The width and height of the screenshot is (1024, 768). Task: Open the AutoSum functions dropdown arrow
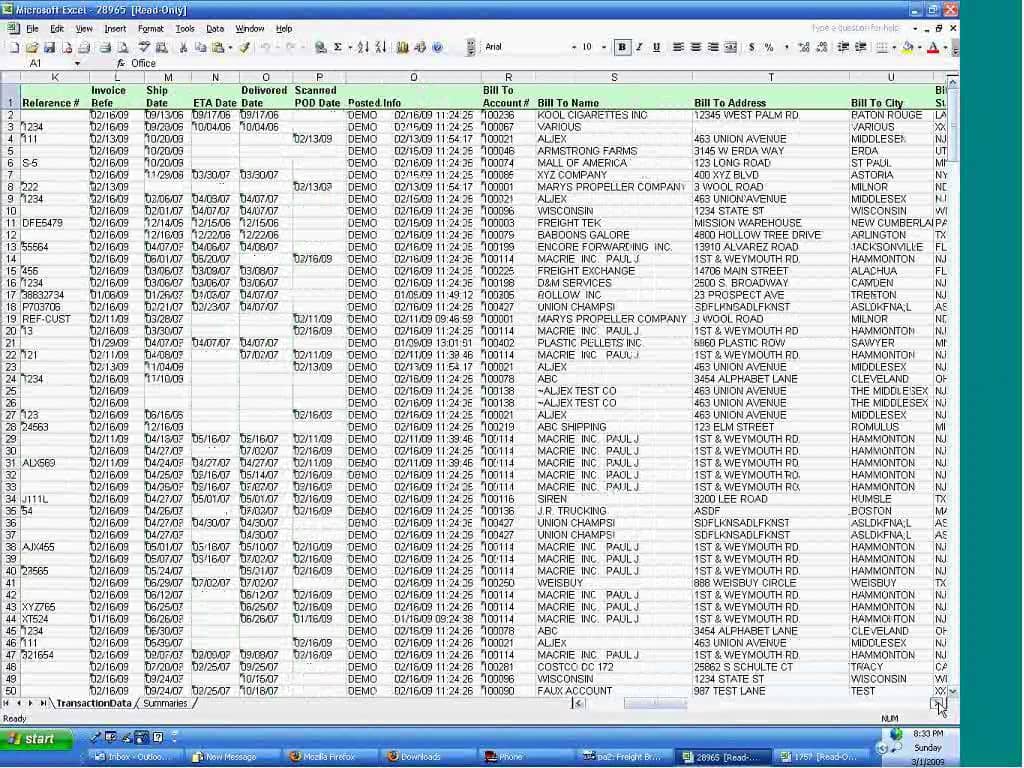click(x=349, y=47)
